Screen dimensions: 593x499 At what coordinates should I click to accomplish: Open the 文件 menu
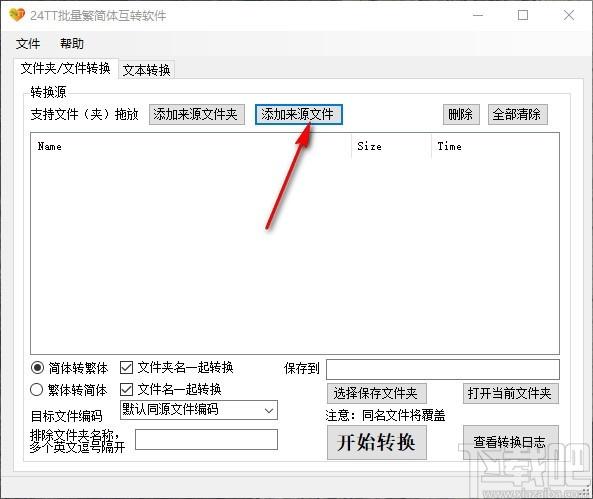[x=28, y=44]
